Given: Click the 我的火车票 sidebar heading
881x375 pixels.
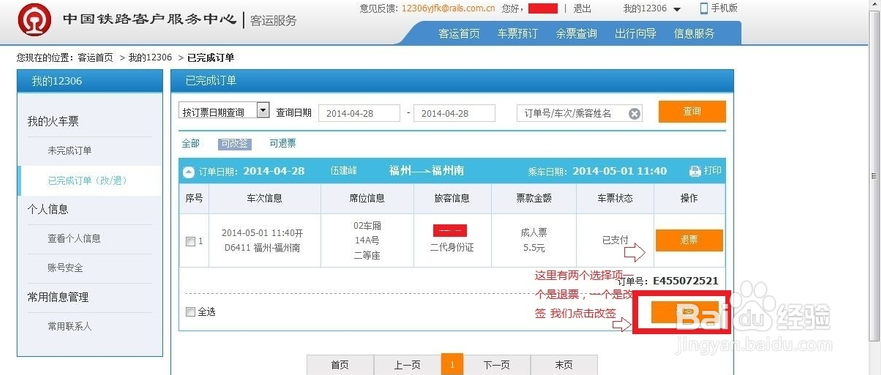Looking at the screenshot, I should tap(53, 121).
